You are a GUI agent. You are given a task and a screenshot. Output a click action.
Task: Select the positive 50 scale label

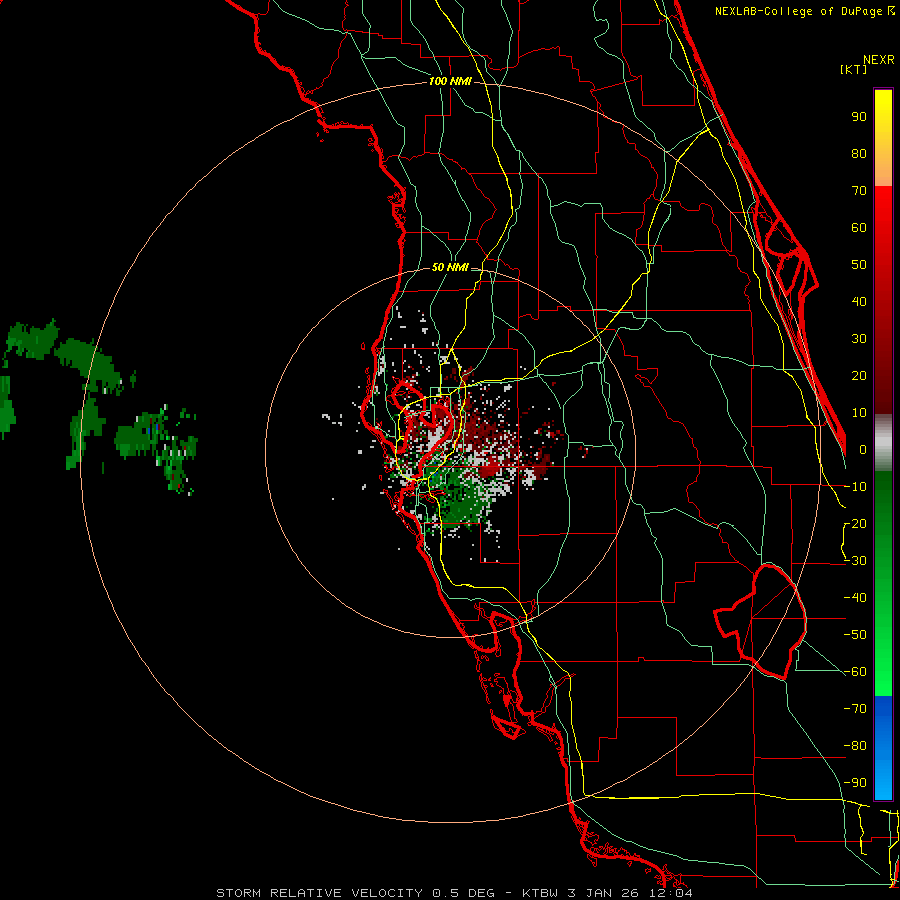point(859,265)
